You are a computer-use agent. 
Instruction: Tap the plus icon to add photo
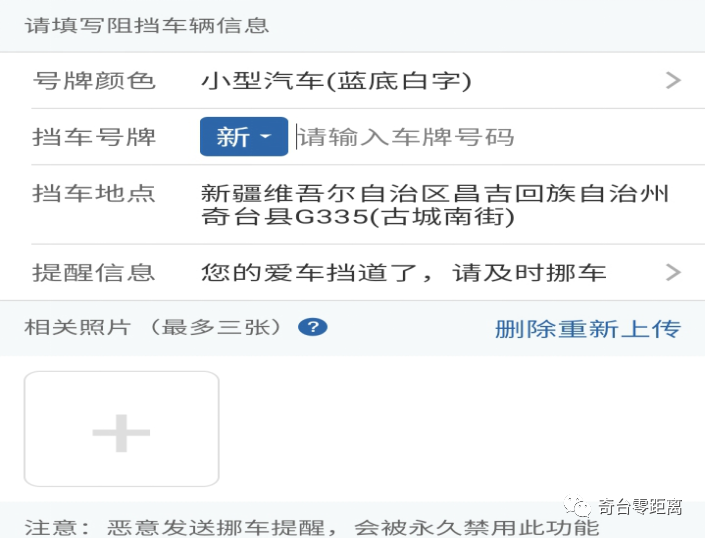click(x=121, y=432)
